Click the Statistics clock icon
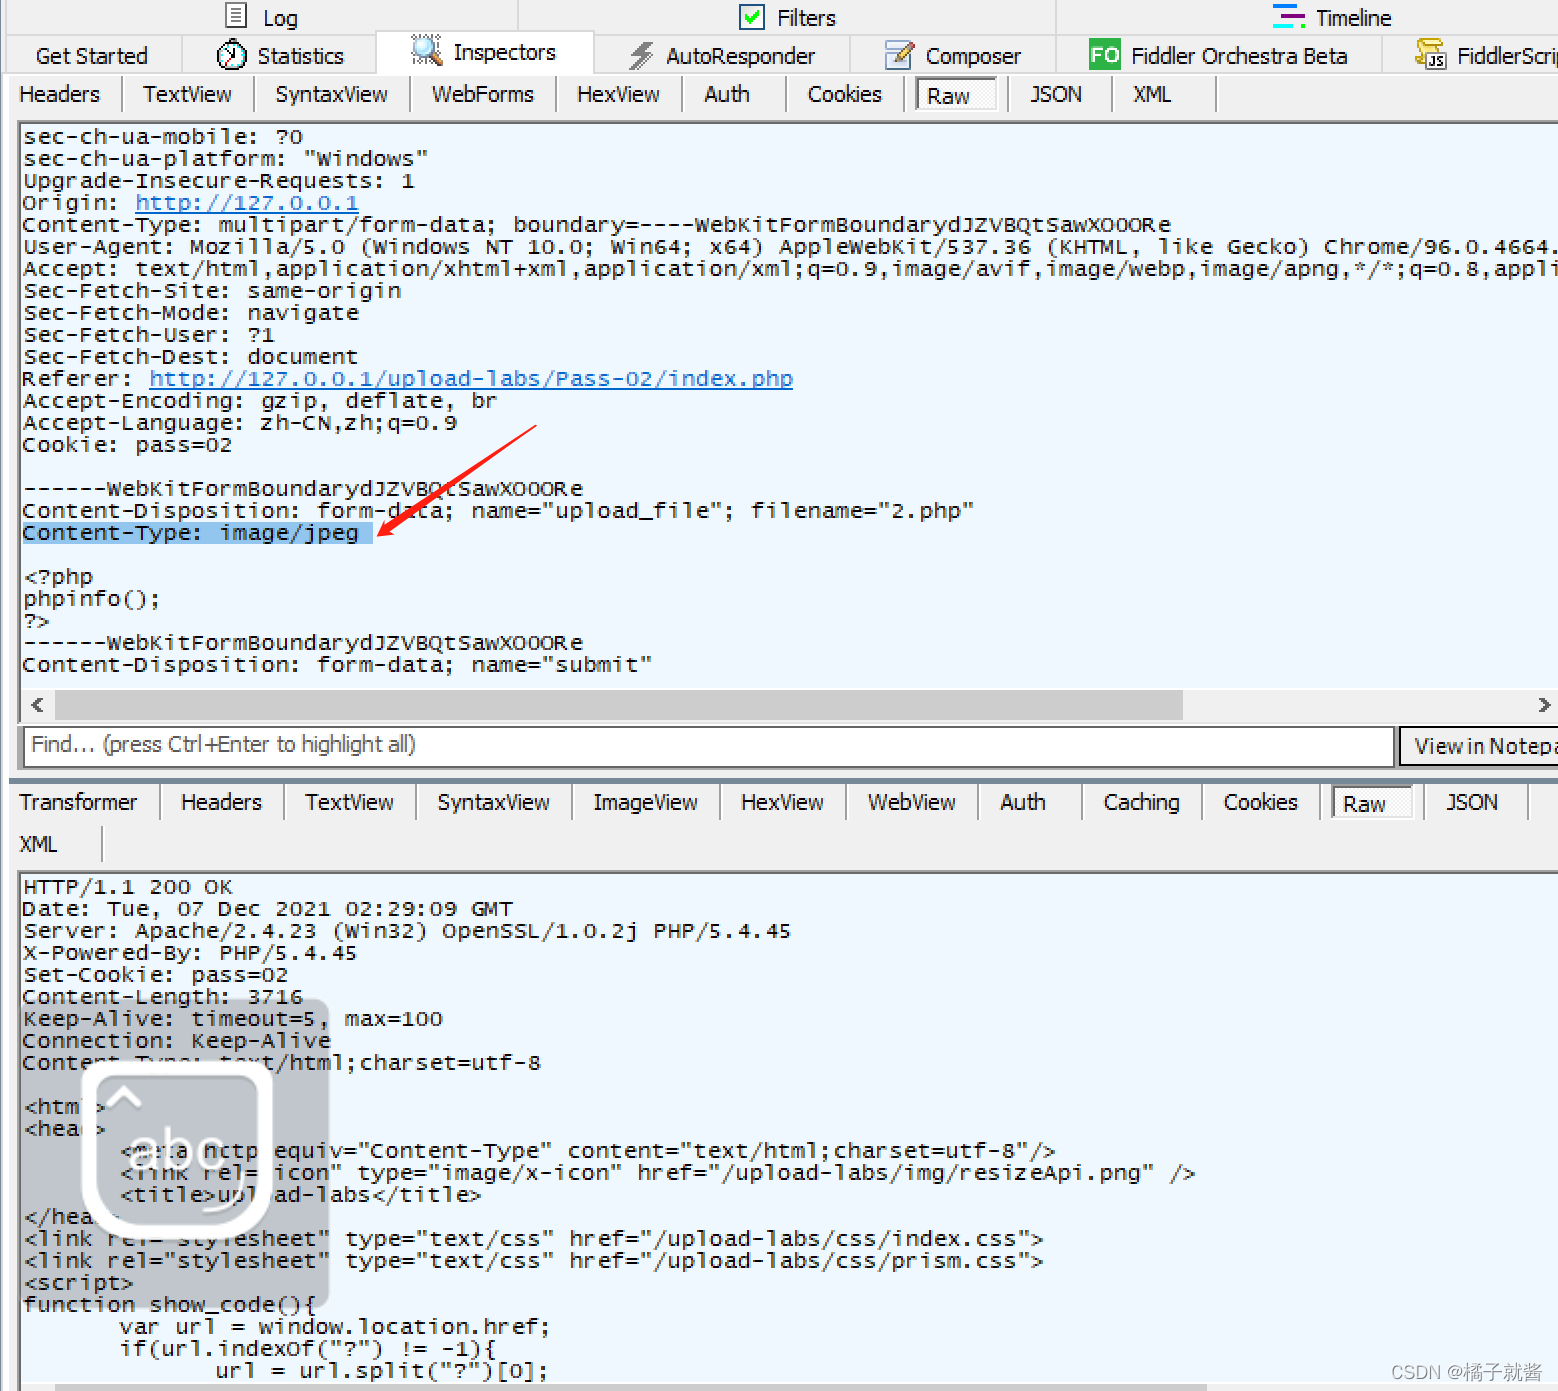The width and height of the screenshot is (1558, 1391). point(231,55)
